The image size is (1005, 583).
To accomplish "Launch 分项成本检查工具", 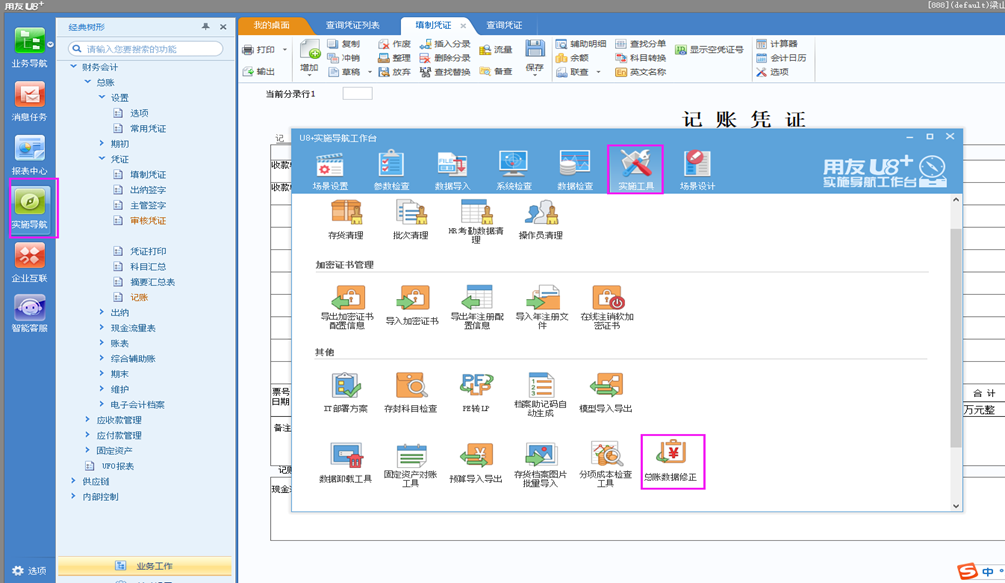I will click(606, 464).
